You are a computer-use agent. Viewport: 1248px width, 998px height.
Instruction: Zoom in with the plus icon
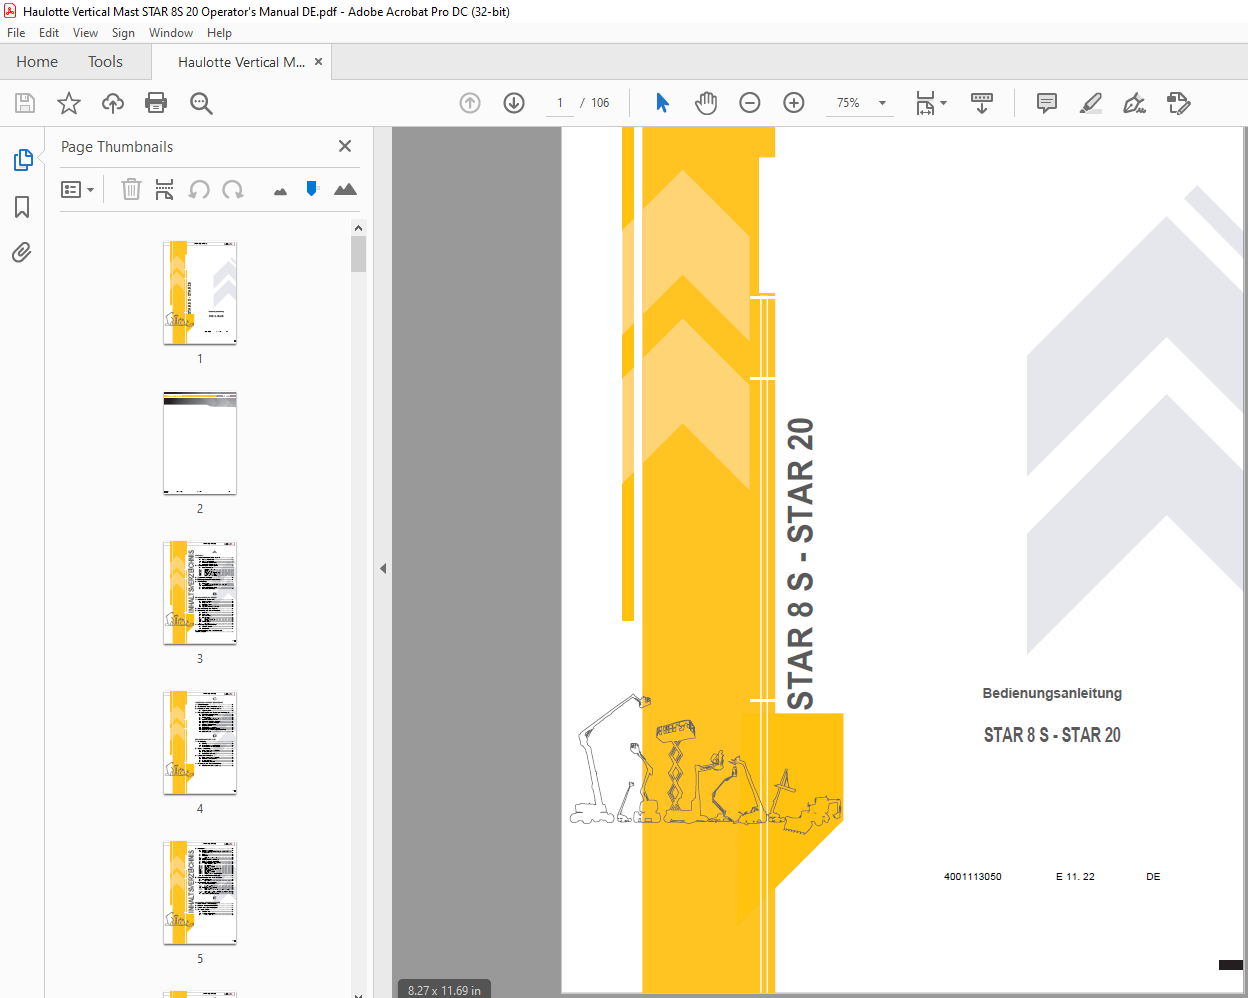pyautogui.click(x=794, y=103)
